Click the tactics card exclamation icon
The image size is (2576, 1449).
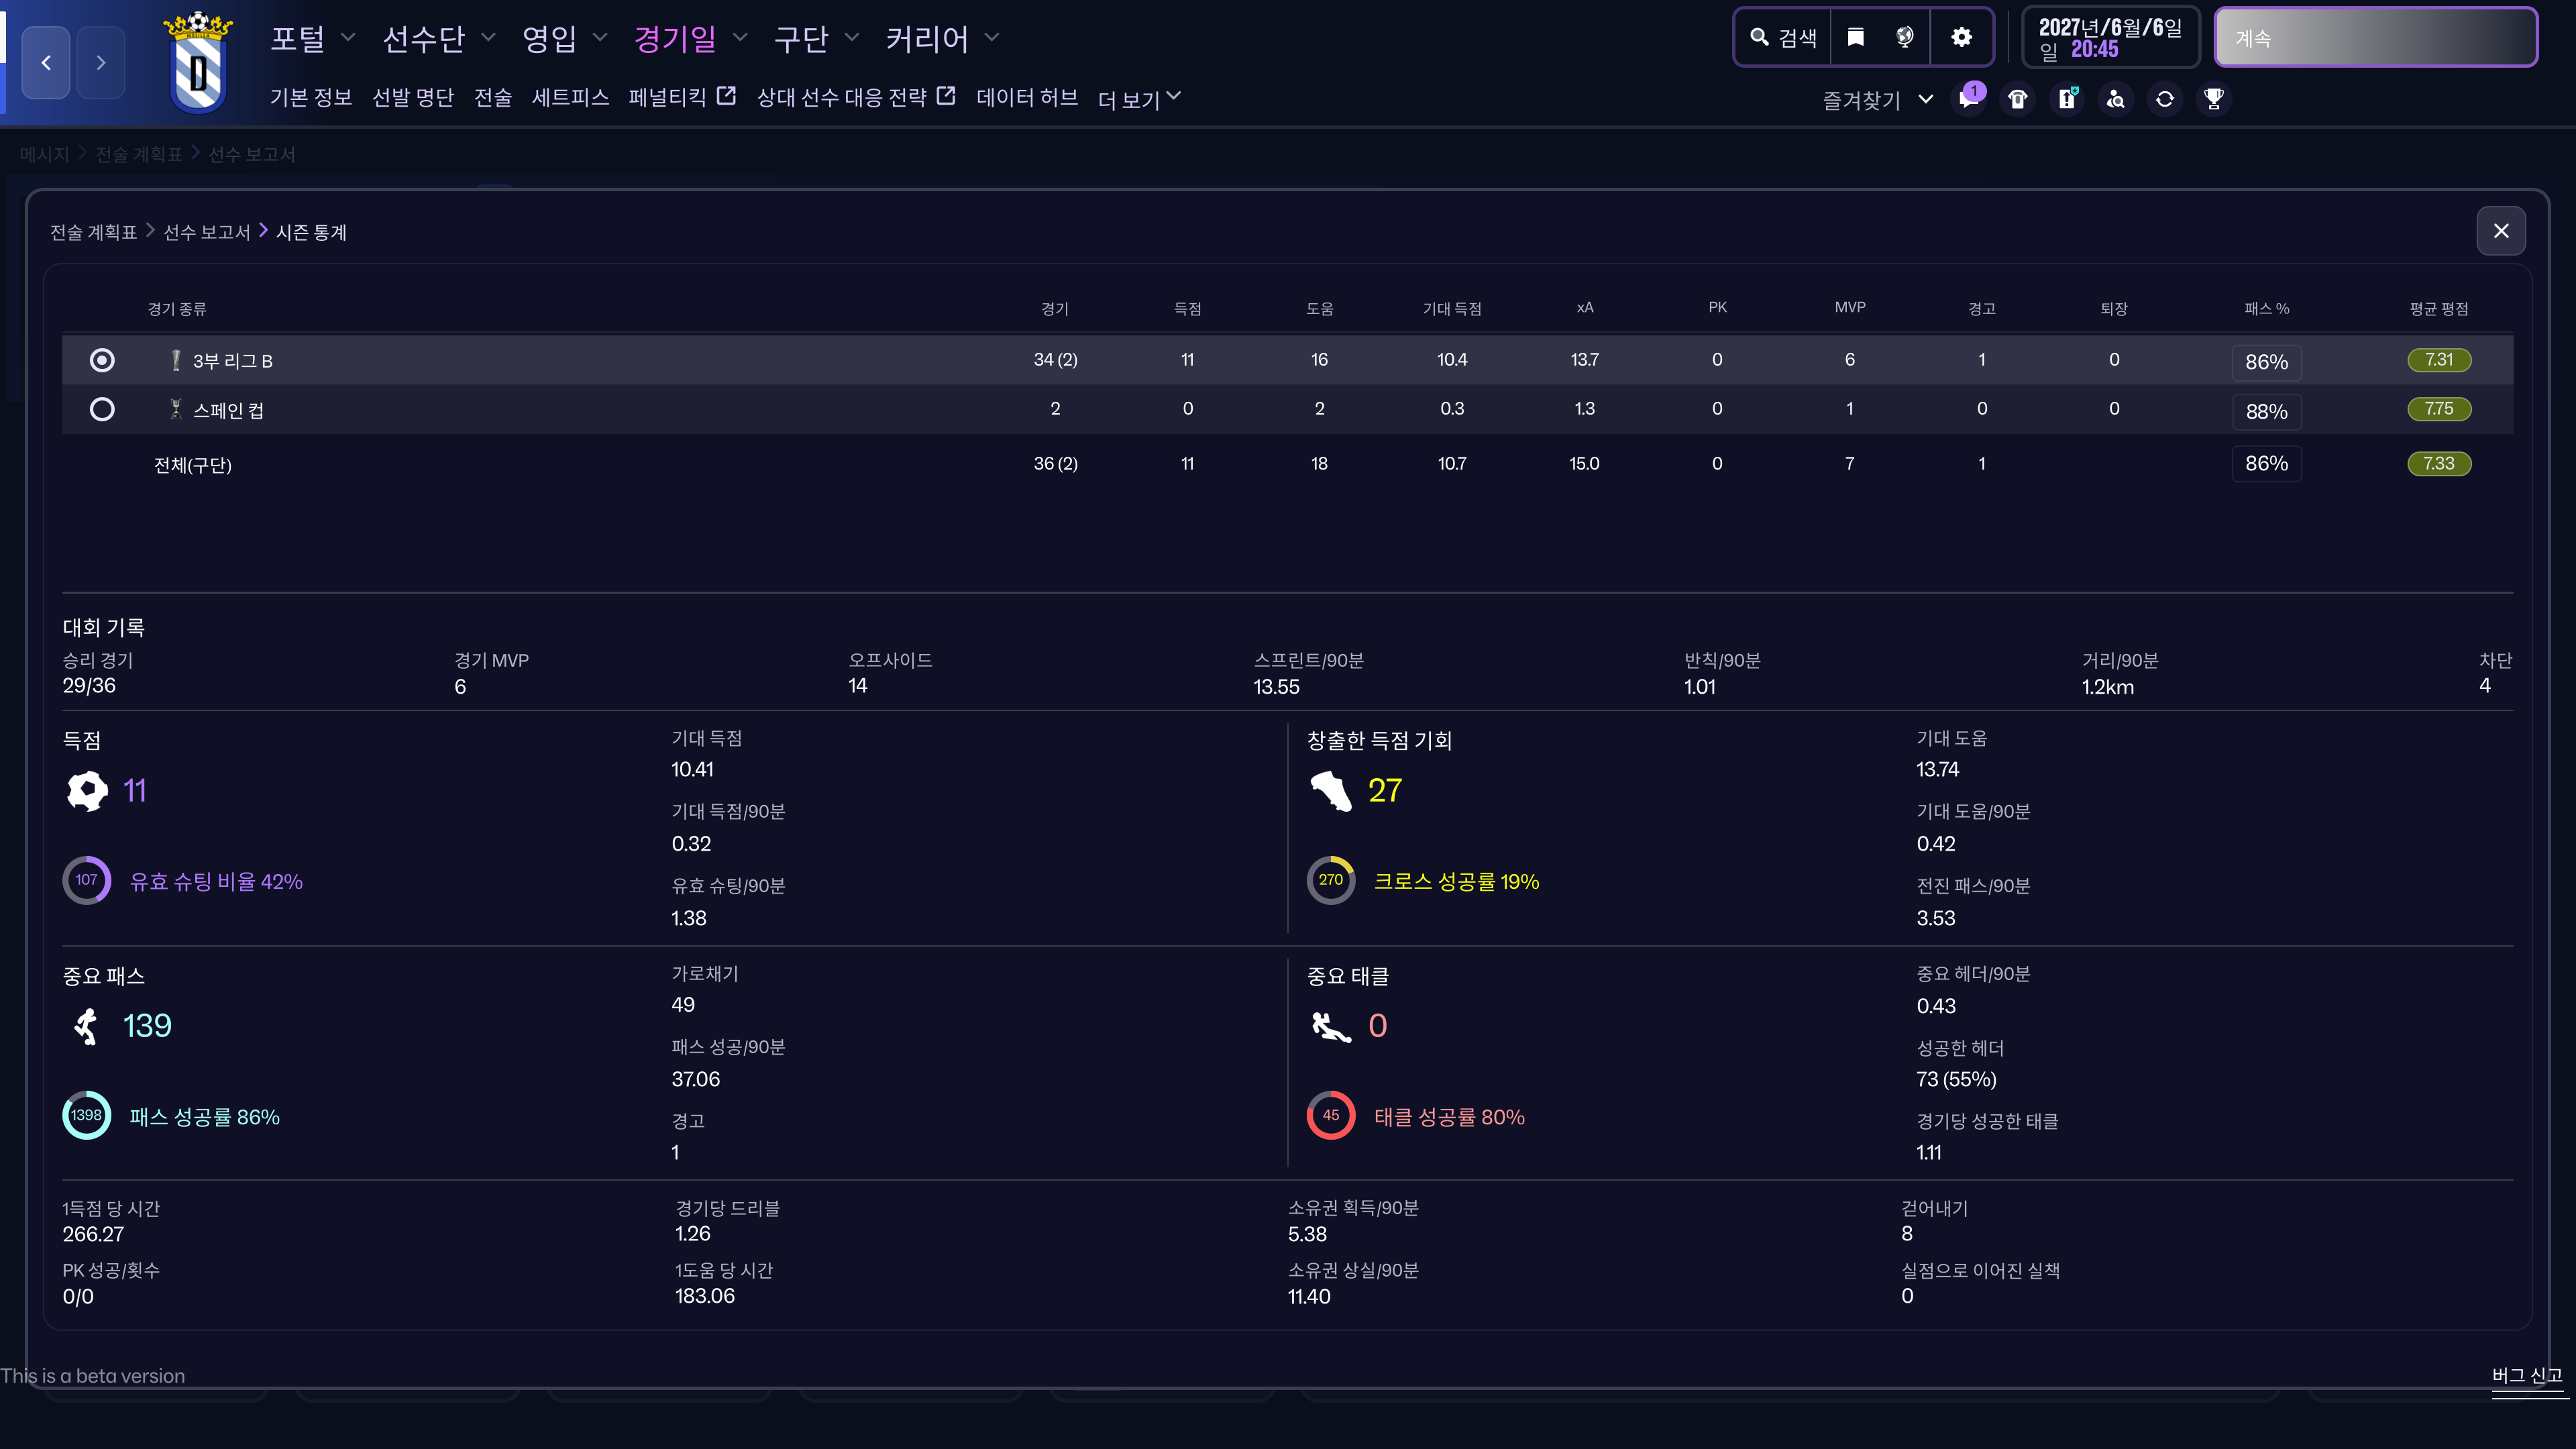coord(2067,99)
